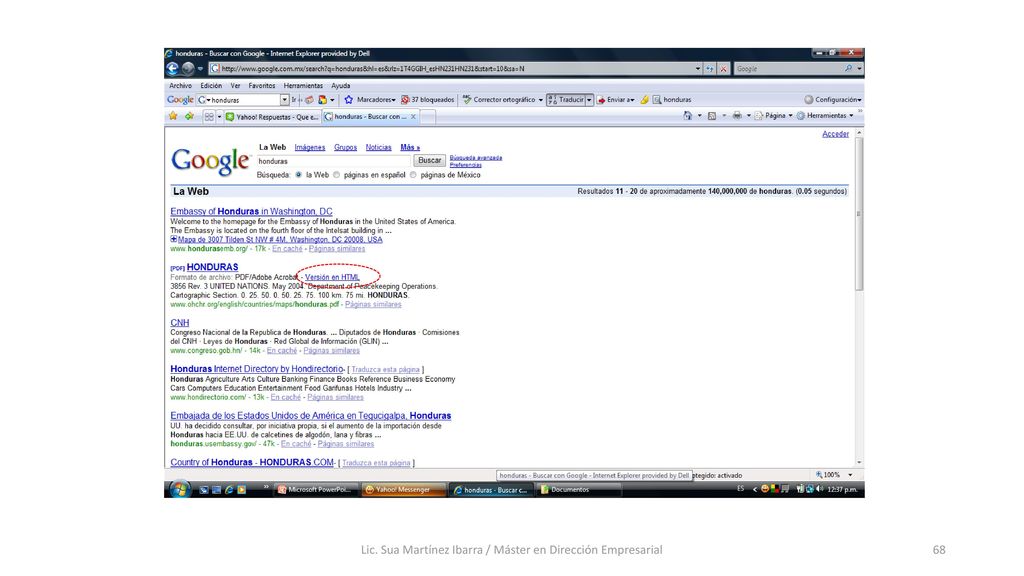Open Documentos taskbar button
The height and width of the screenshot is (576, 1024).
[x=578, y=489]
